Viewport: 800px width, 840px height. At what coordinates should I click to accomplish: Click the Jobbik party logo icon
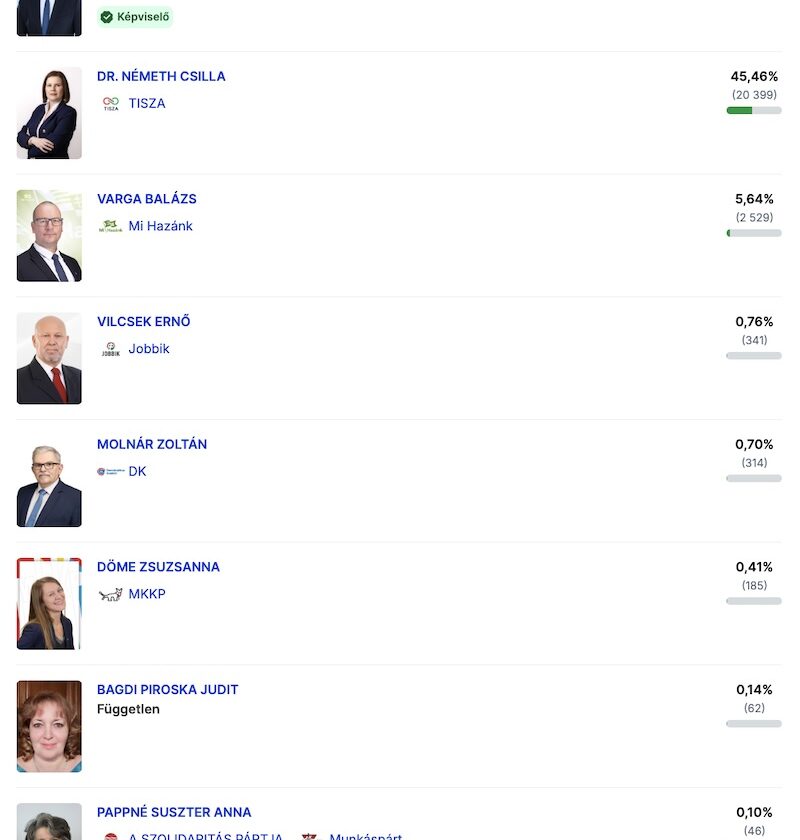pyautogui.click(x=110, y=349)
